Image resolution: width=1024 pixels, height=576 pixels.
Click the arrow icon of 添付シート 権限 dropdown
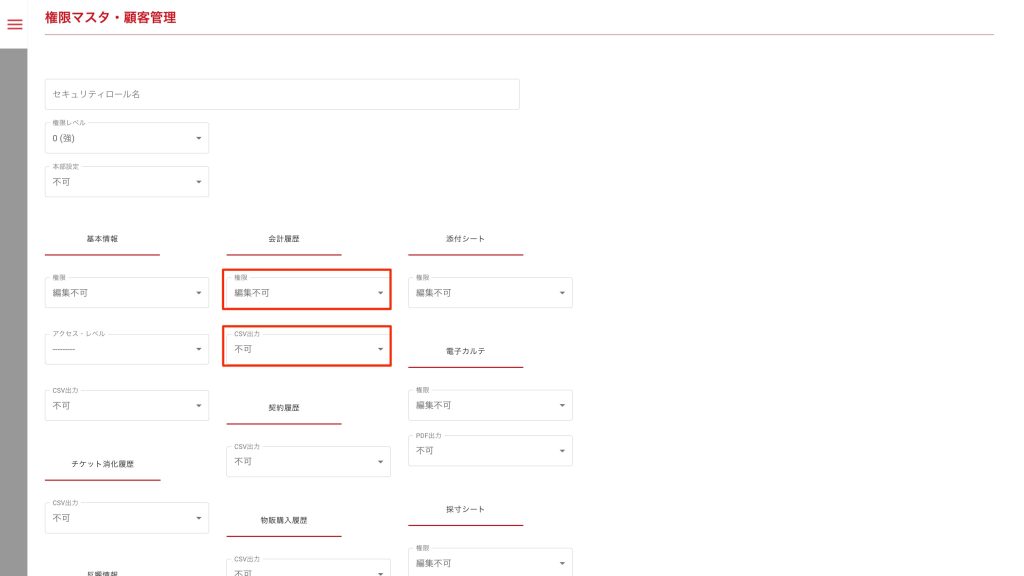[562, 293]
